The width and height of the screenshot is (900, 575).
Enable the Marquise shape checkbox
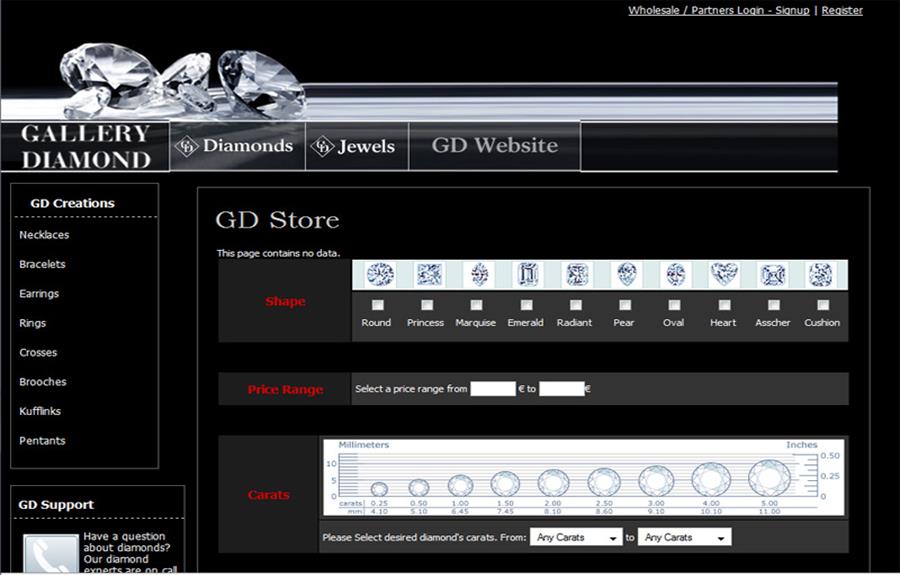coord(476,305)
